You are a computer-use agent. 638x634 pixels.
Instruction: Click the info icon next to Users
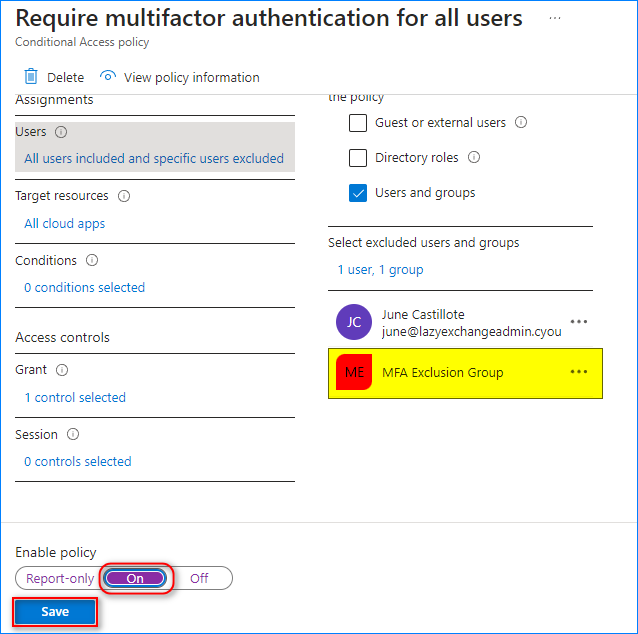click(61, 132)
